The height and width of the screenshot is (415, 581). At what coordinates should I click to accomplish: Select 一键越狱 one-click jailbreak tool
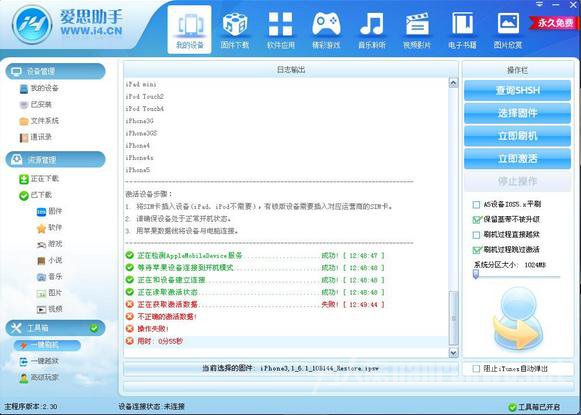[39, 361]
